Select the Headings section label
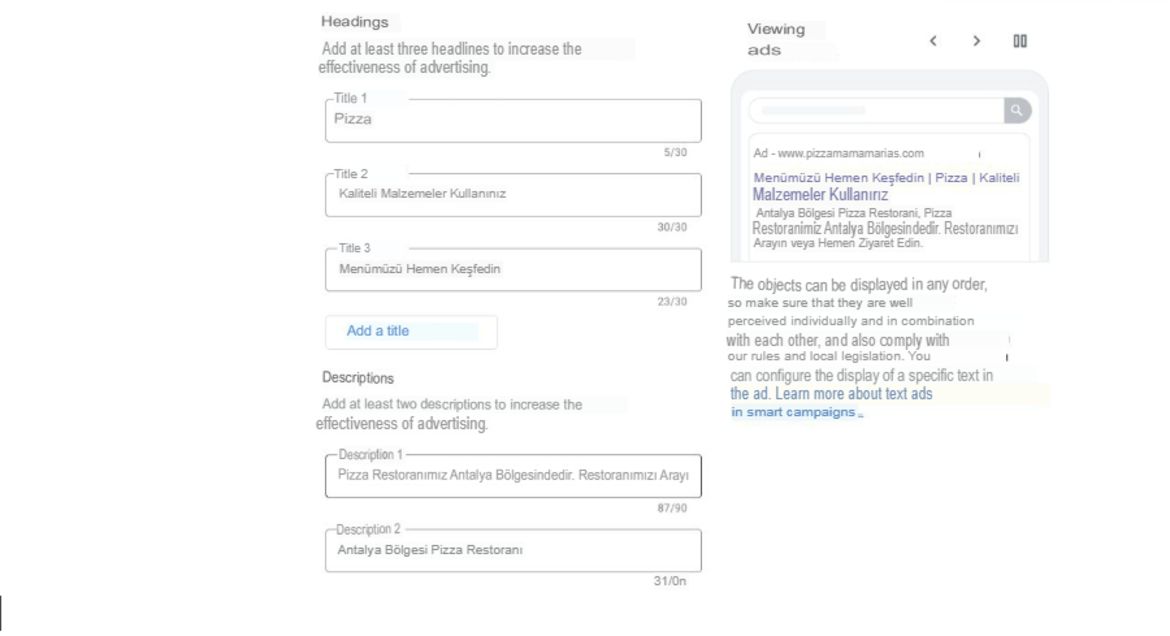Viewport: 1170px width, 636px height. 354,22
